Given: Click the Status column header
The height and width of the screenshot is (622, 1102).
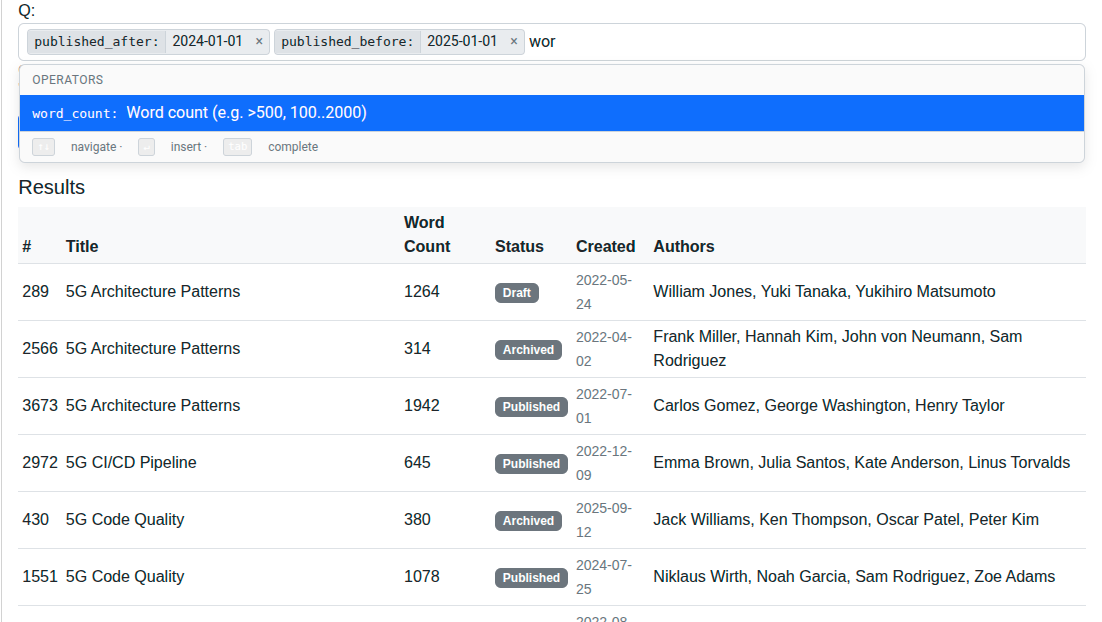Looking at the screenshot, I should click(519, 247).
